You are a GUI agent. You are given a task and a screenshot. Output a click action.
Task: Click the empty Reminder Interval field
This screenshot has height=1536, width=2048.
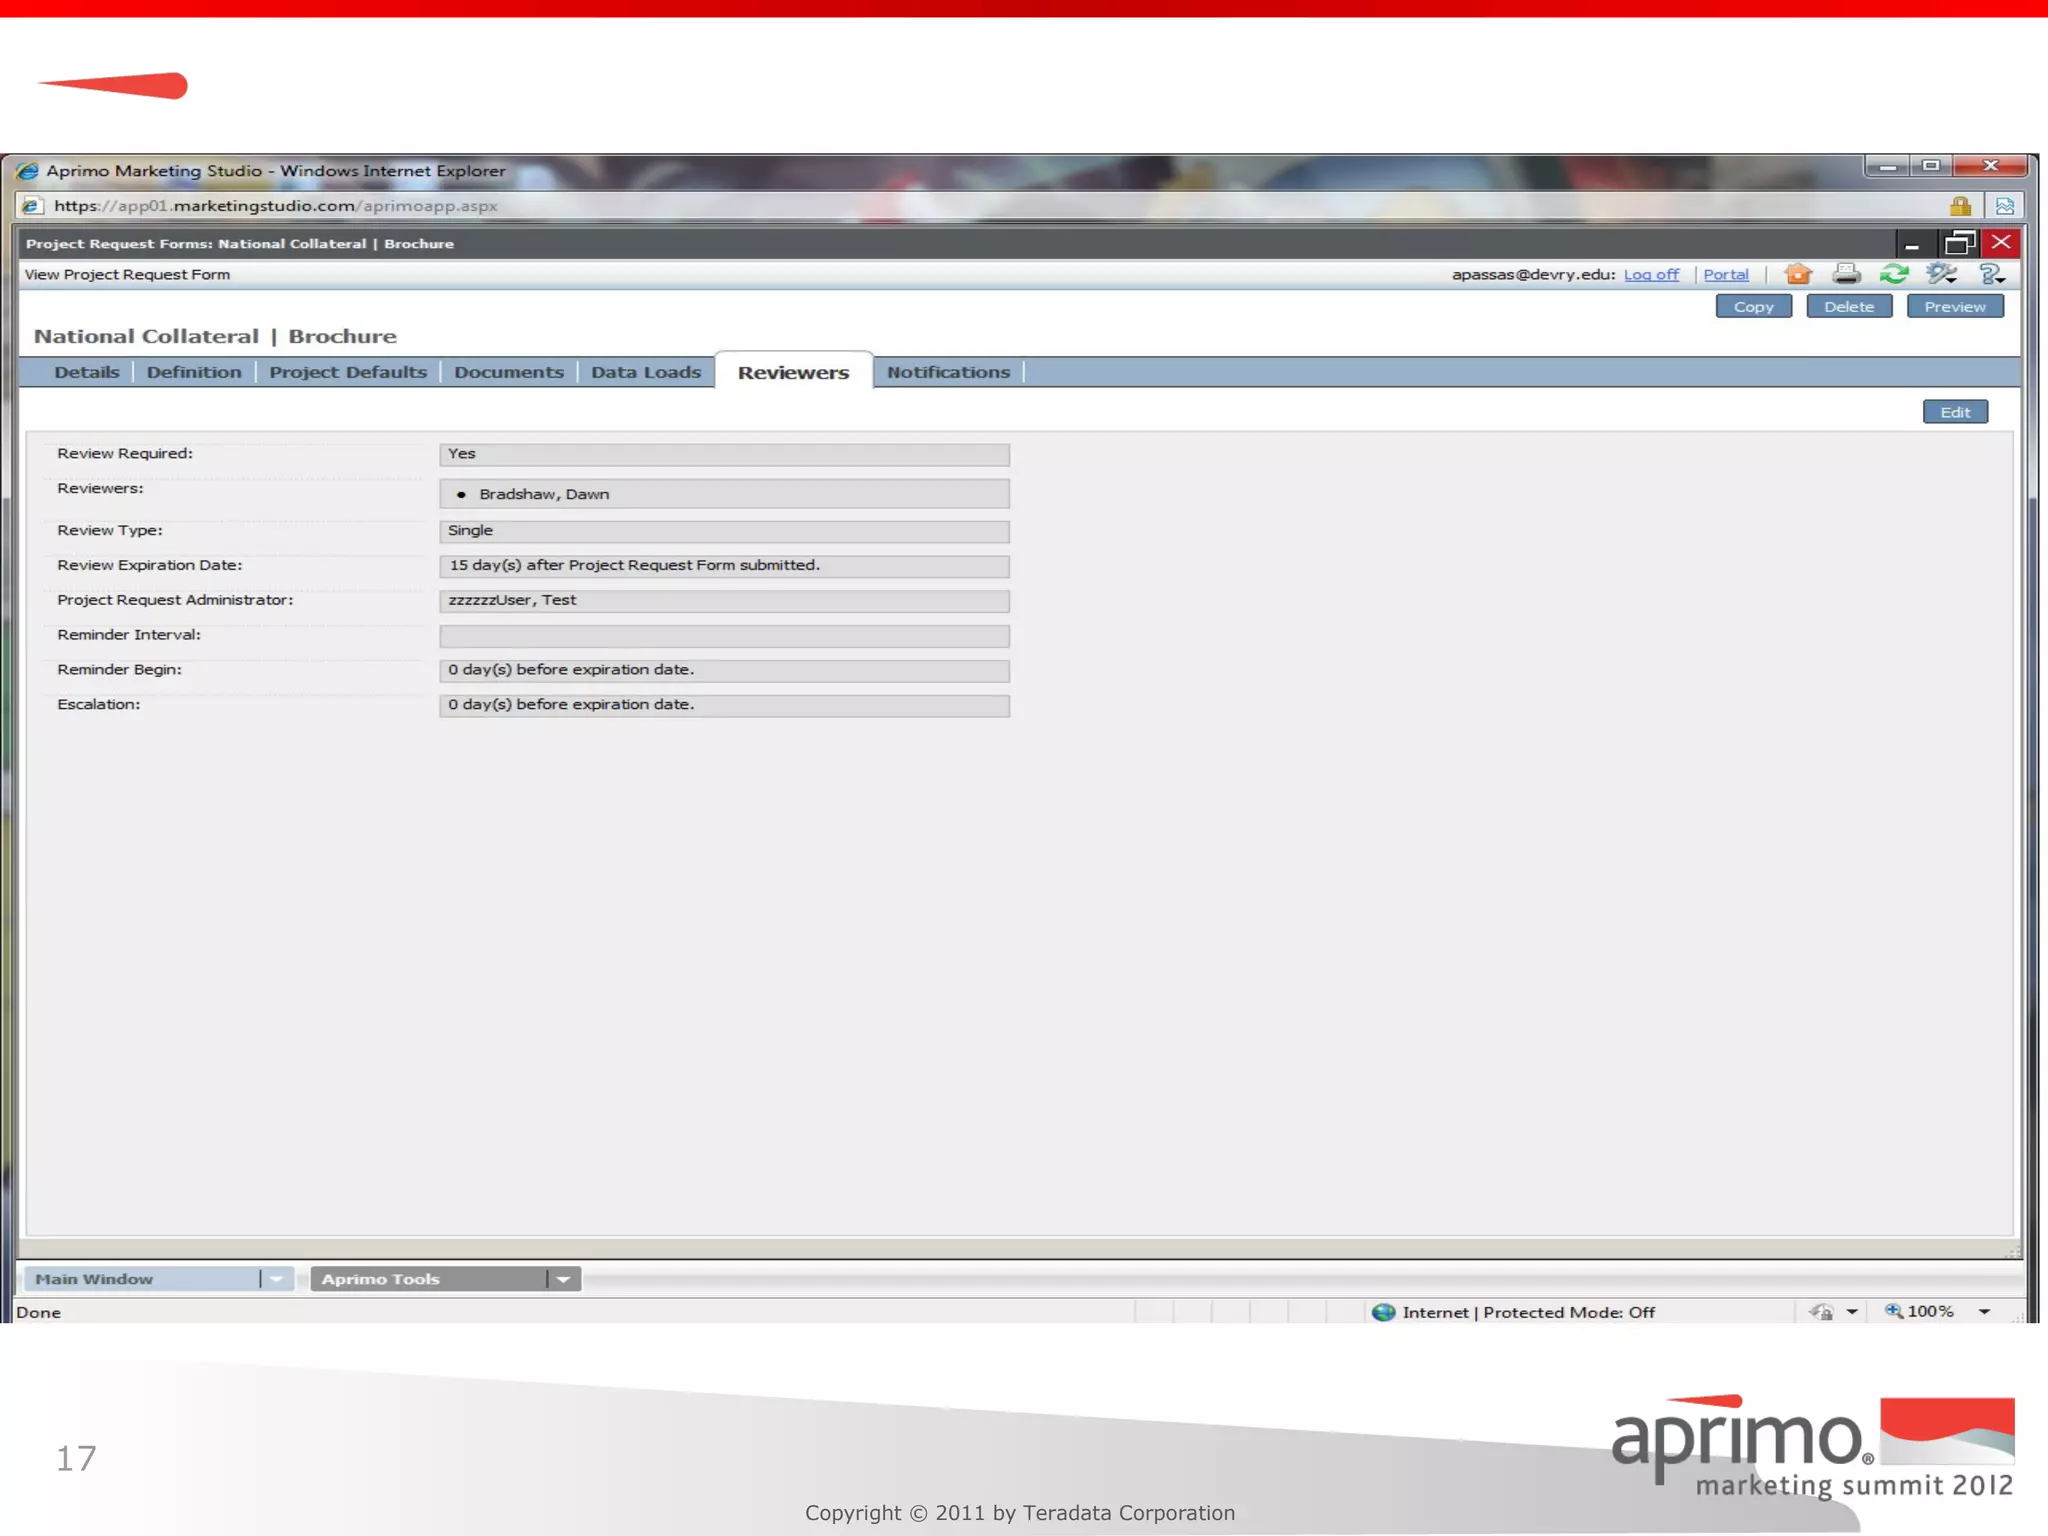724,636
